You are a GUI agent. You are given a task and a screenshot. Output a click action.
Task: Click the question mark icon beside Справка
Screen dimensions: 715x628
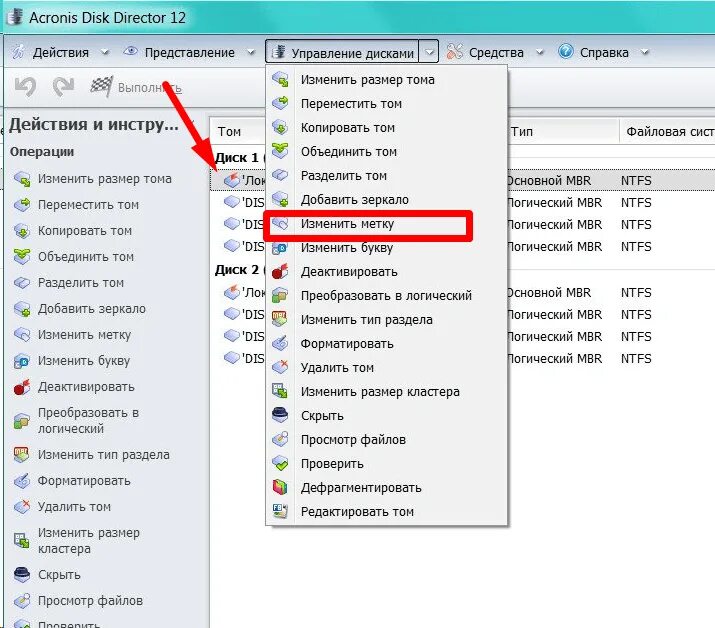point(565,51)
